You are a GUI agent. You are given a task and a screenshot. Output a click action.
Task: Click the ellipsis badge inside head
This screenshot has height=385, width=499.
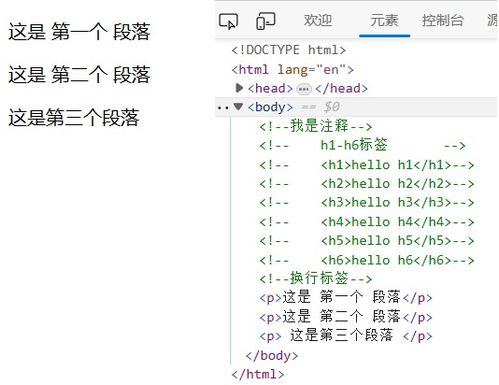[304, 89]
